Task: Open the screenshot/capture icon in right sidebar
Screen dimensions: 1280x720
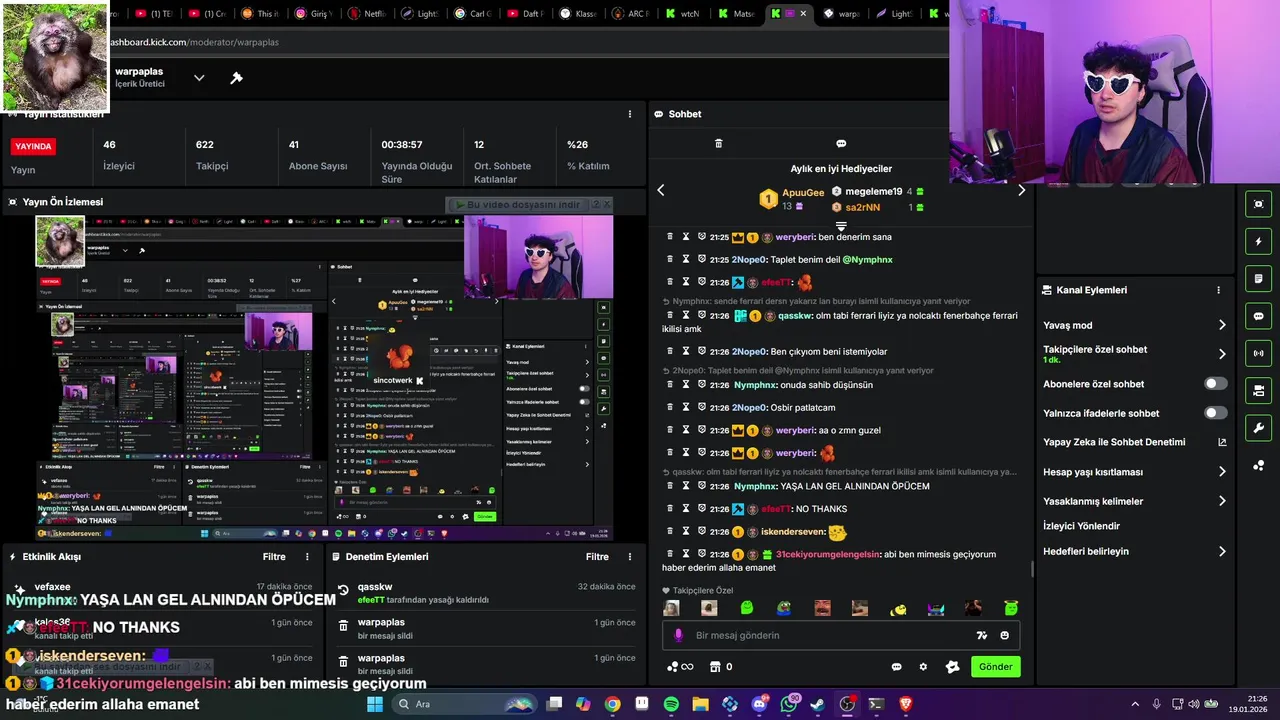Action: [x=1258, y=204]
